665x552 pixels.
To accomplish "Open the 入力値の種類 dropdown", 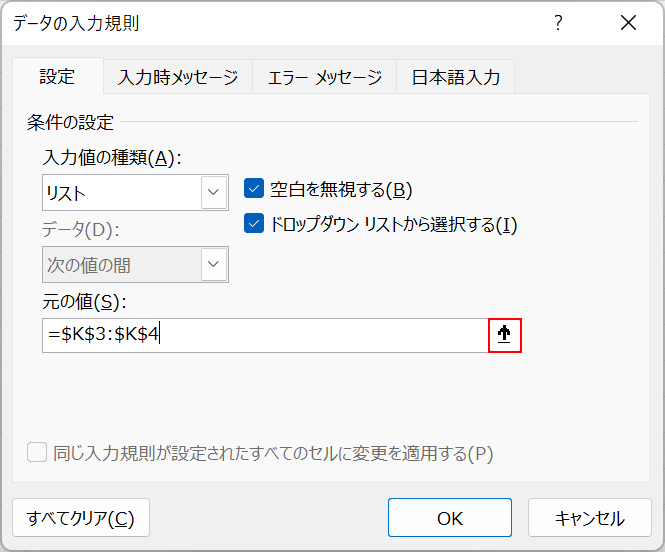I will (x=213, y=191).
